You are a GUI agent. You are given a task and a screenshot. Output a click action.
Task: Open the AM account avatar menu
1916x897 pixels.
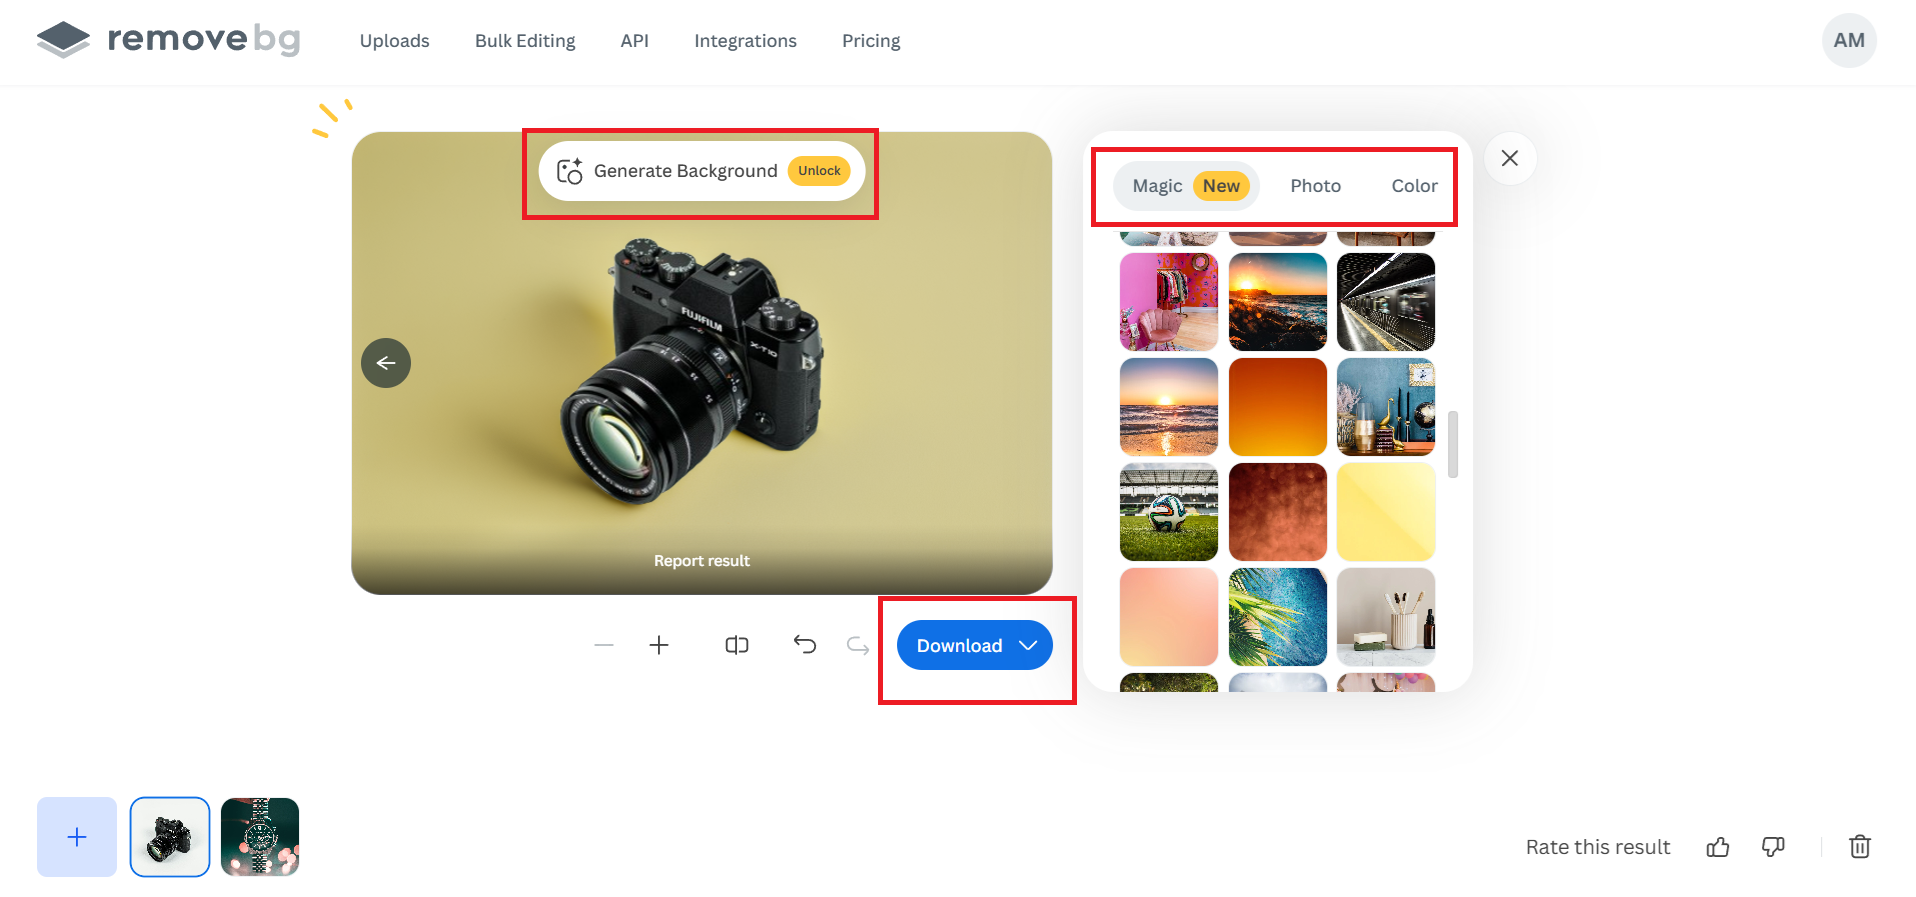(x=1849, y=41)
